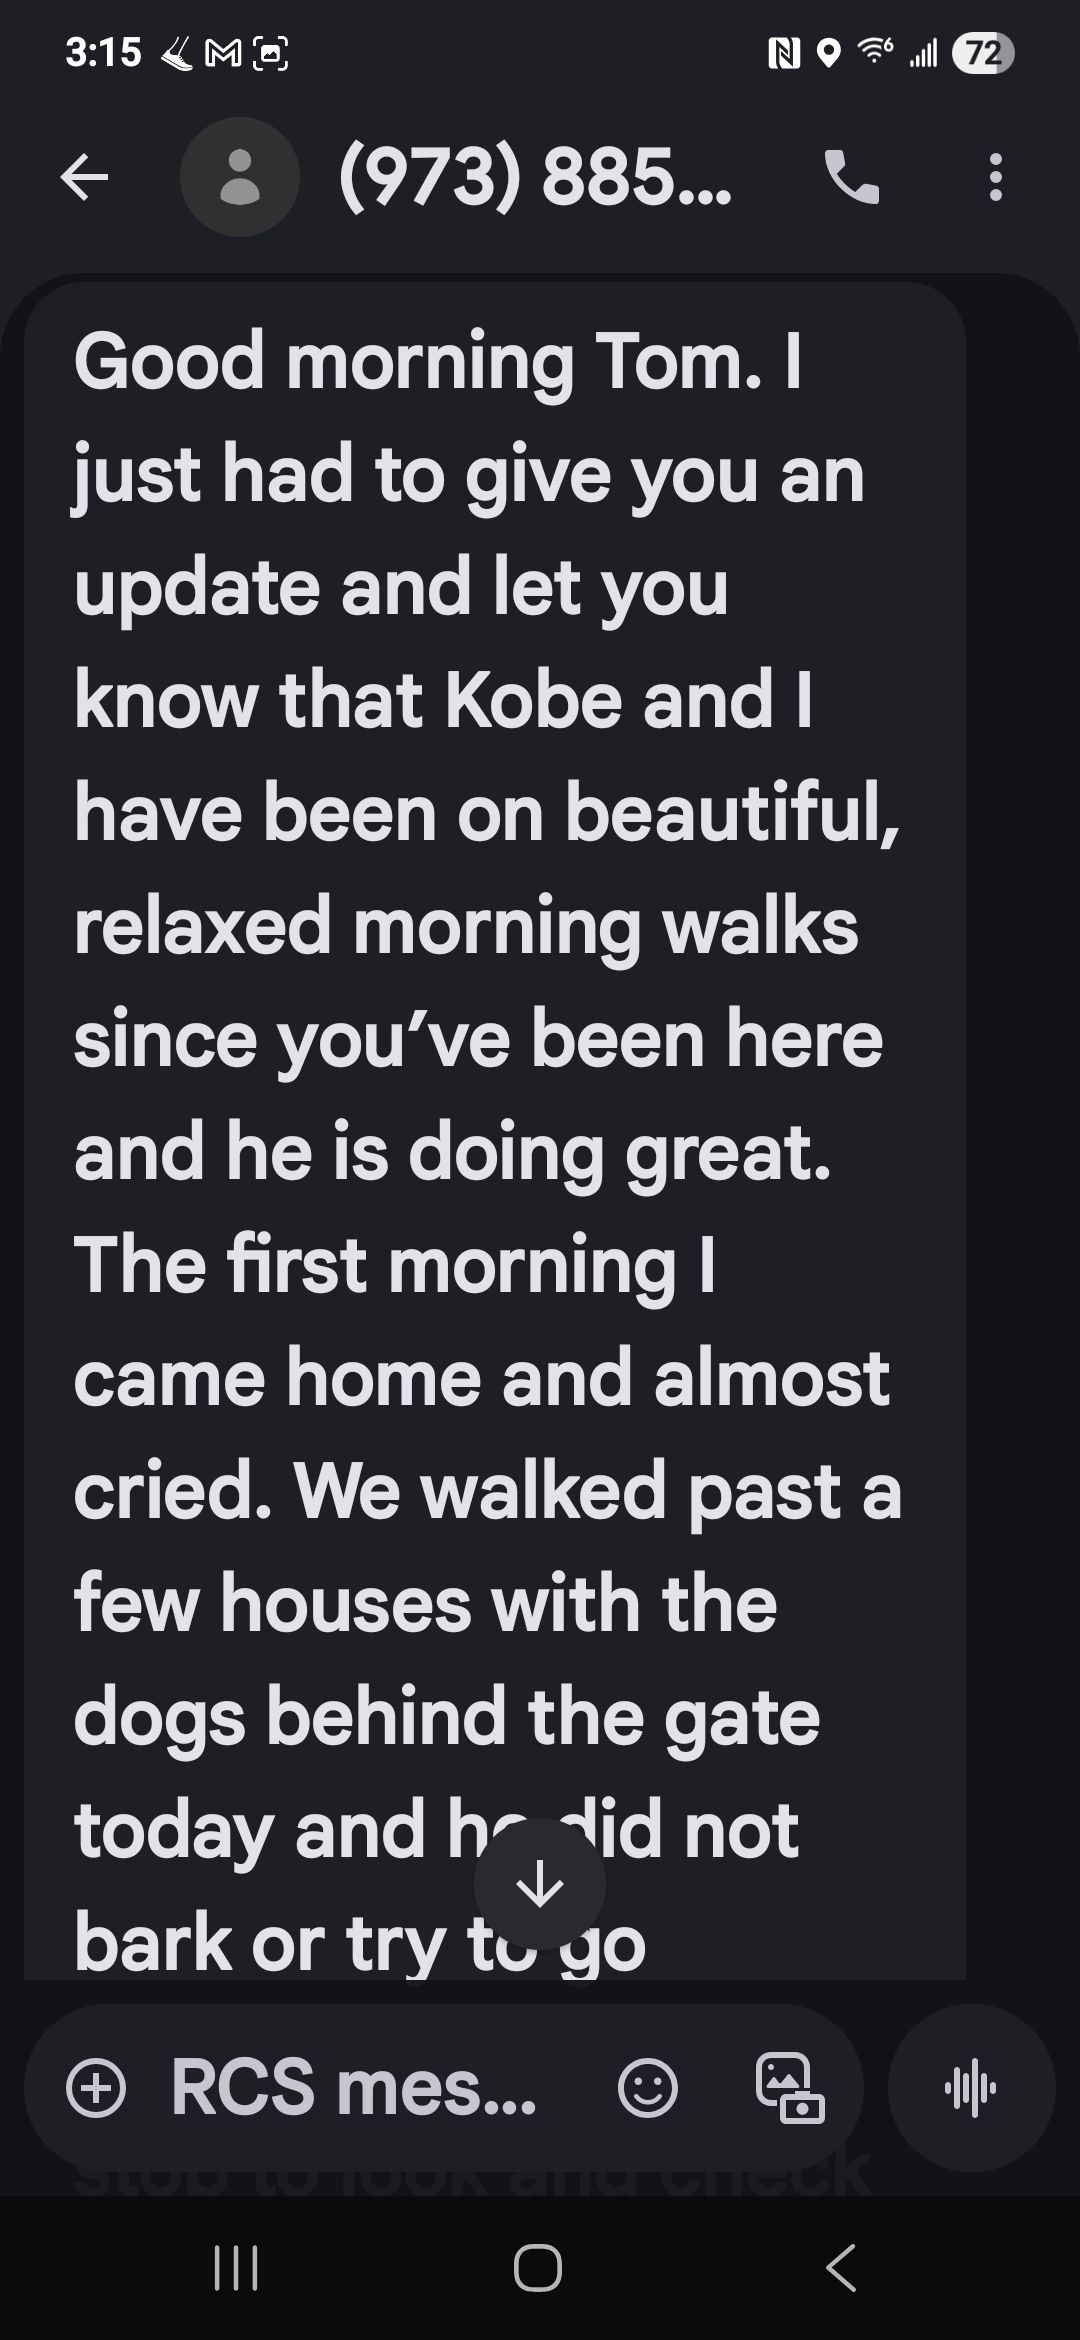Tap the back arrow to leave conversation

pyautogui.click(x=84, y=178)
